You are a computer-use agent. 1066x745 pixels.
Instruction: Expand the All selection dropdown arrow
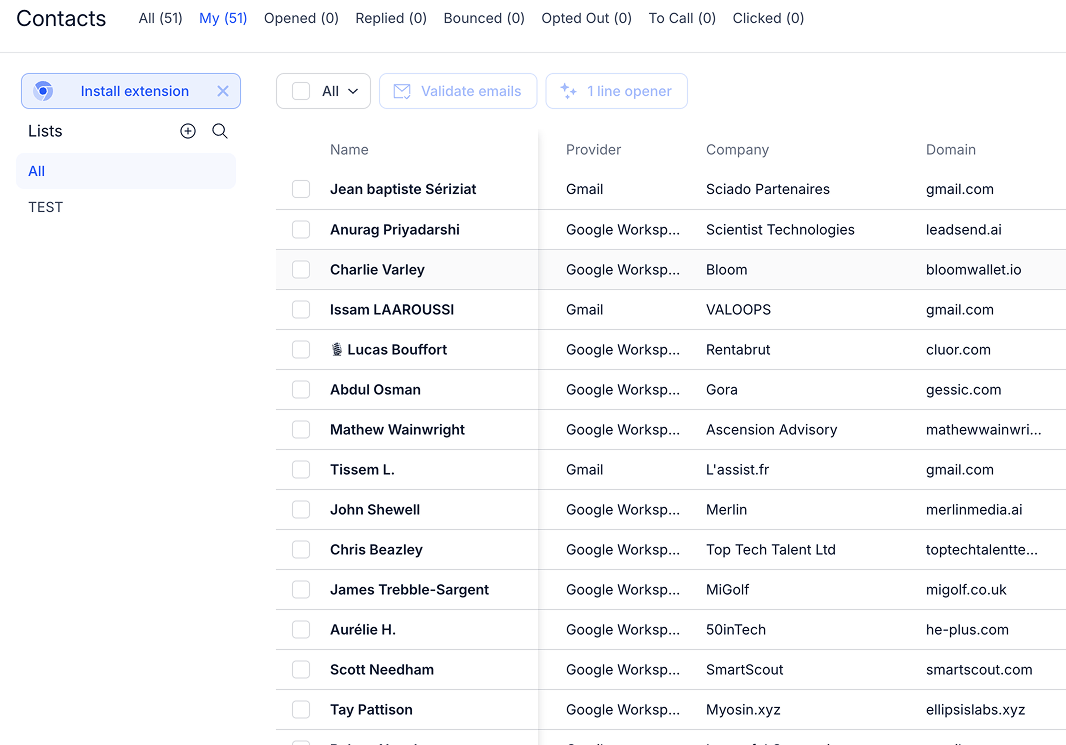tap(353, 91)
